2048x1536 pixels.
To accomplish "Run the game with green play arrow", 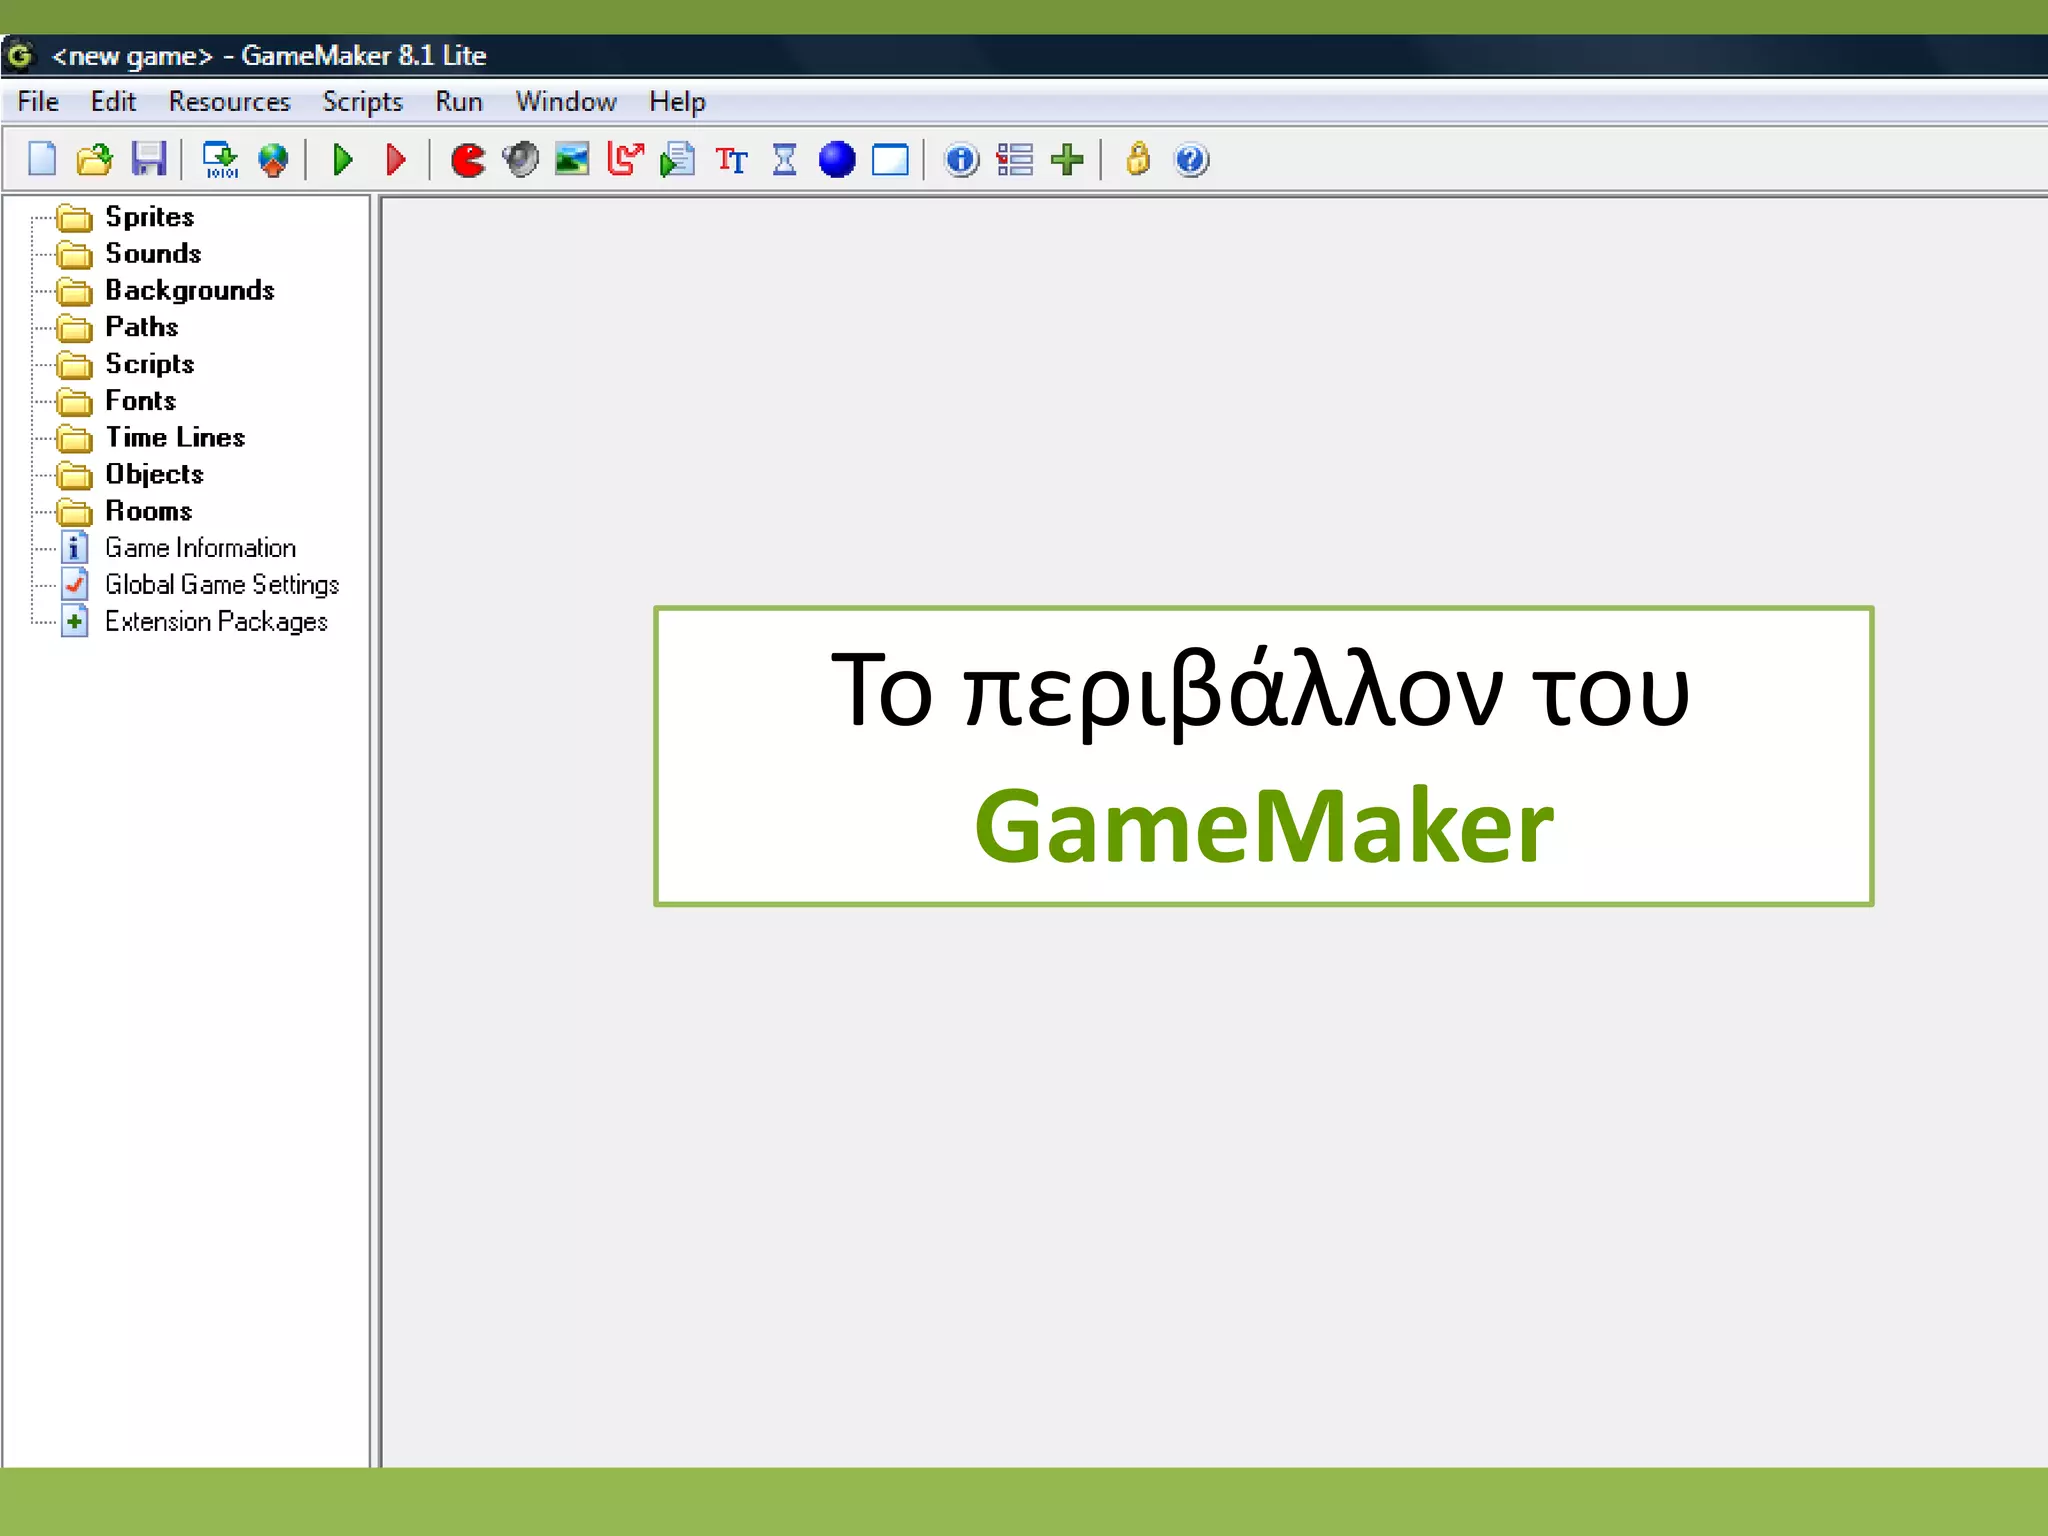I will tap(343, 159).
